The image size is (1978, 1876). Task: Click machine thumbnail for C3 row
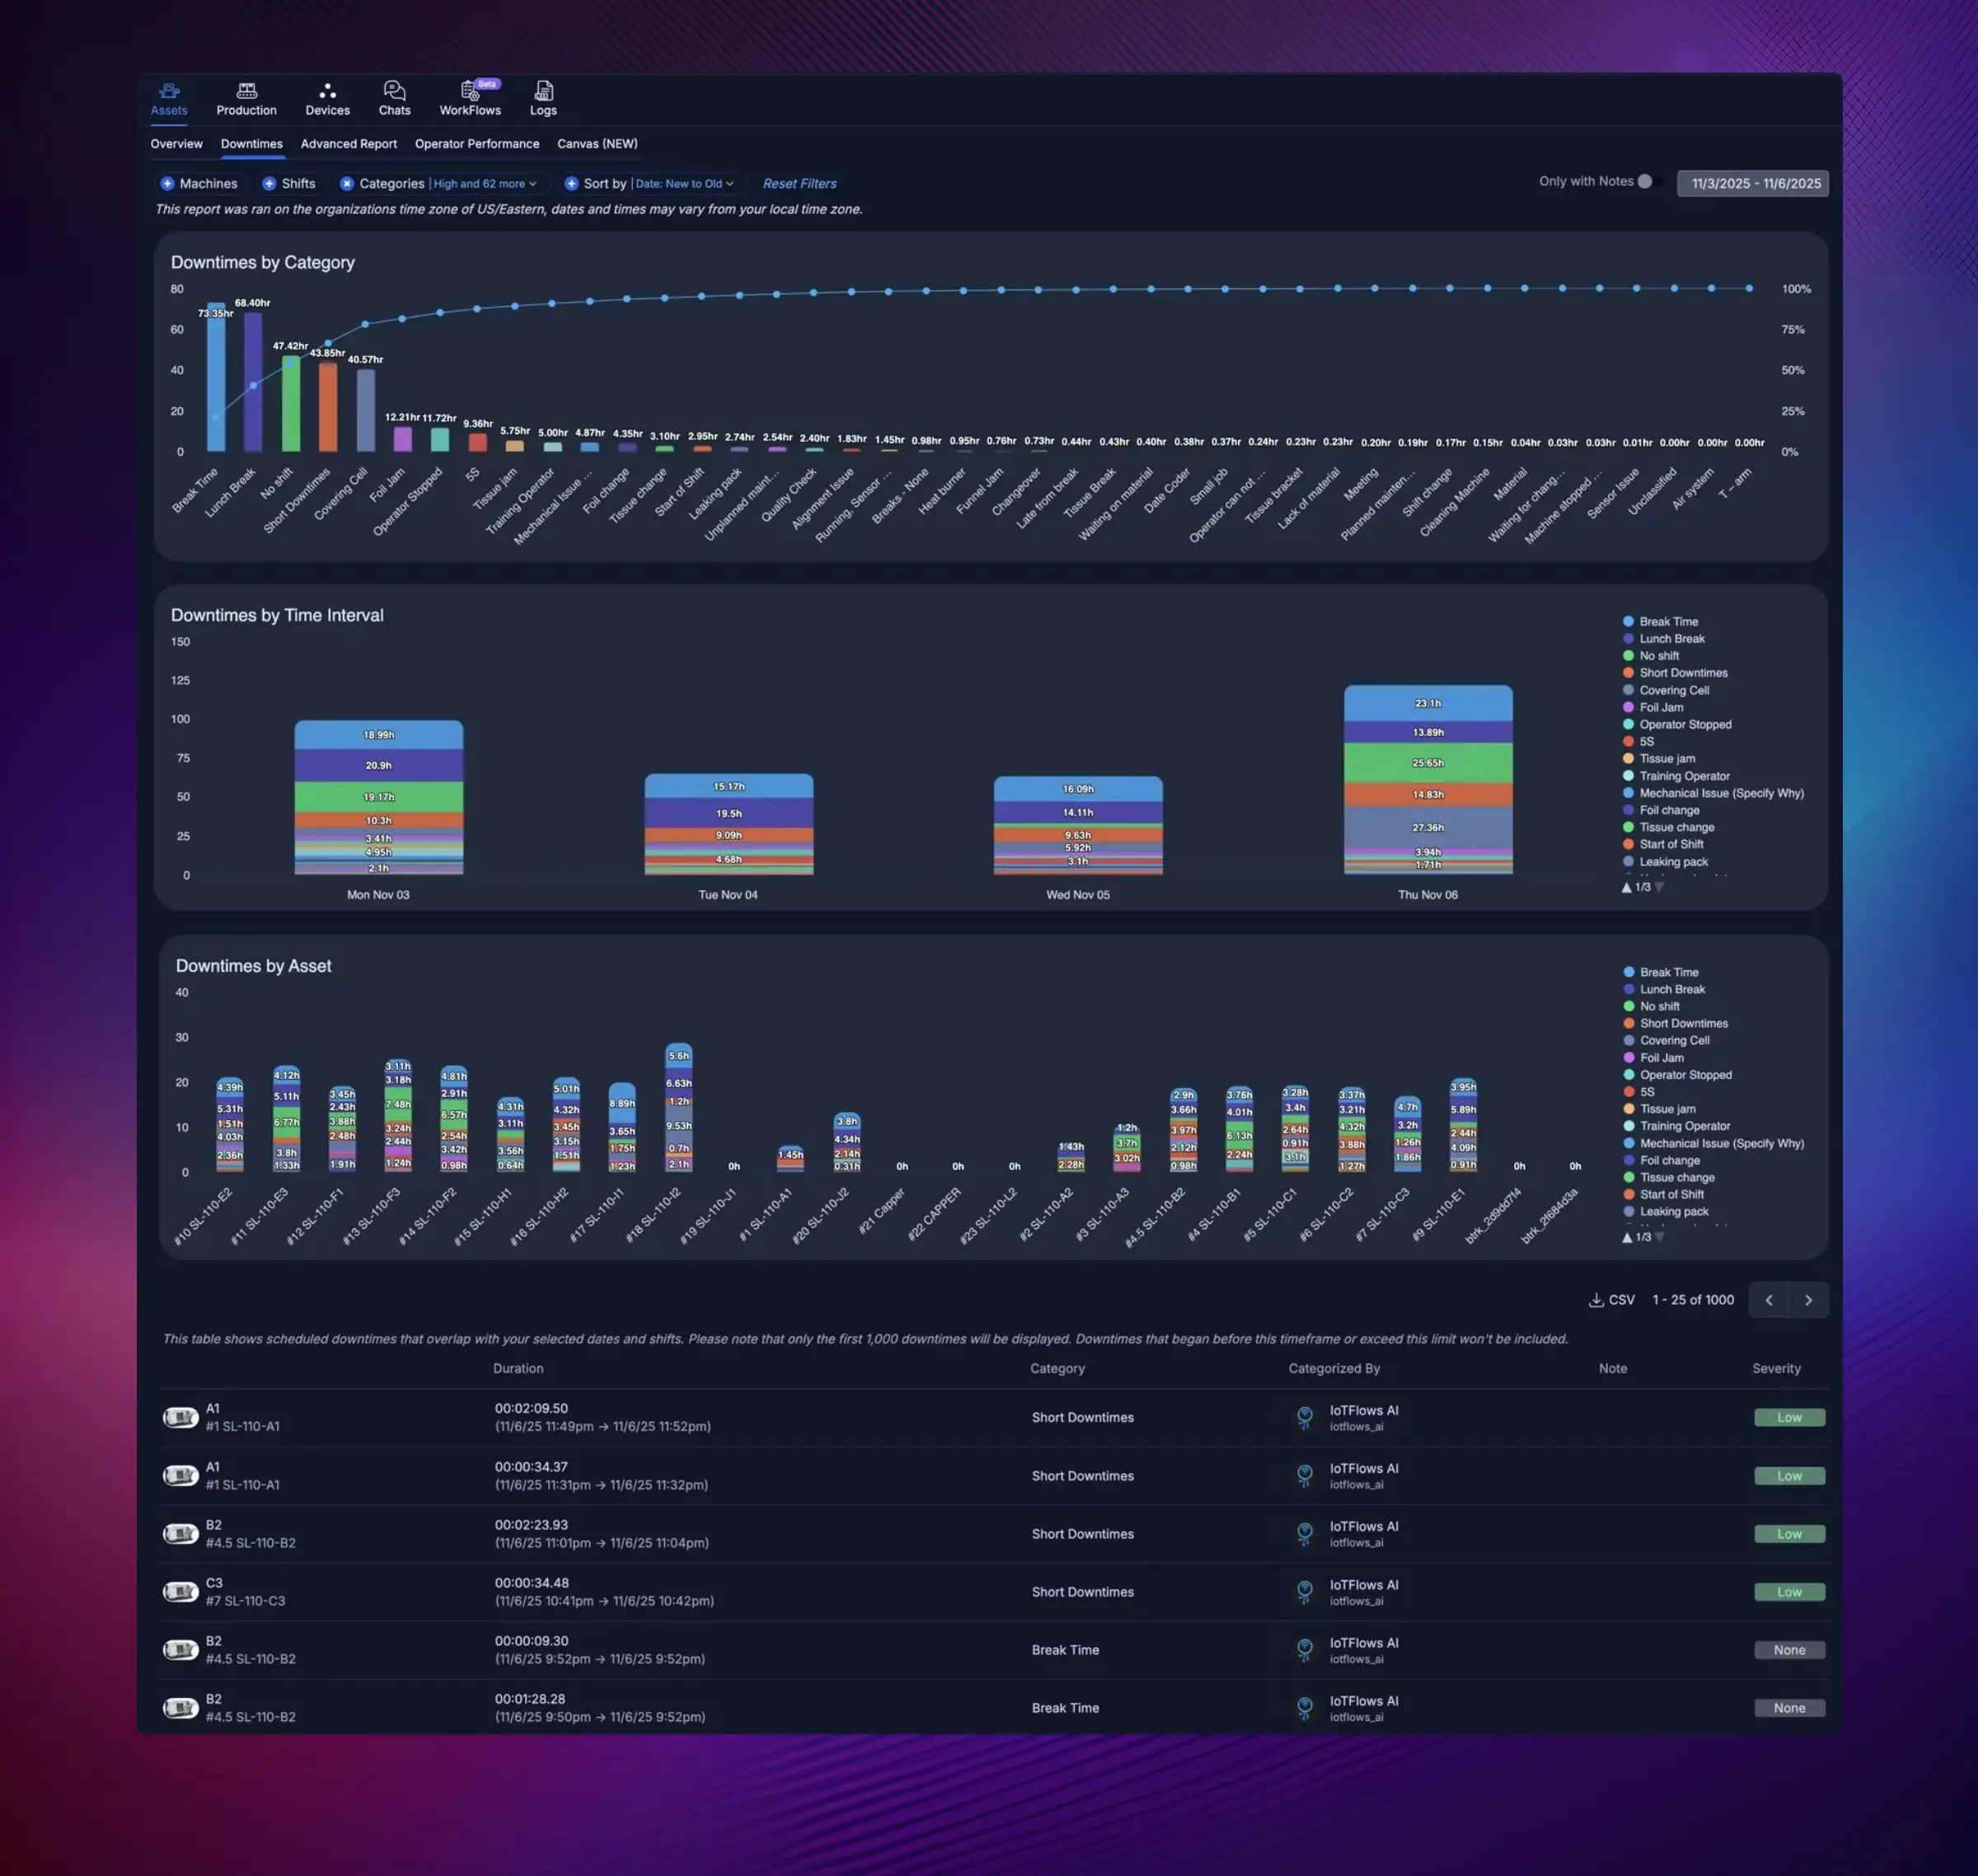(x=180, y=1591)
